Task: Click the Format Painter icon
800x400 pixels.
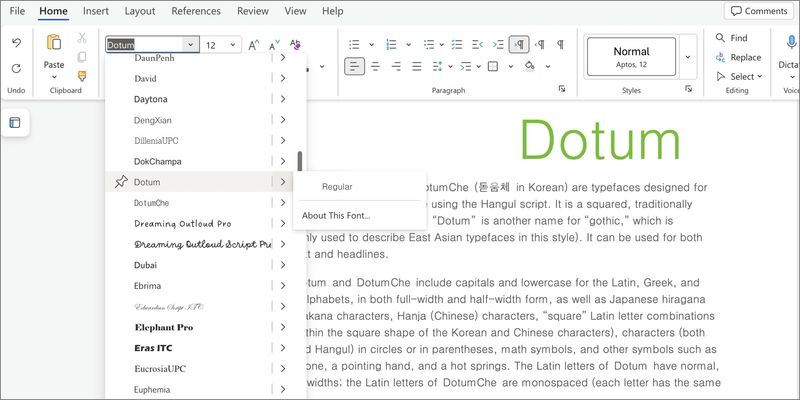Action: [82, 76]
